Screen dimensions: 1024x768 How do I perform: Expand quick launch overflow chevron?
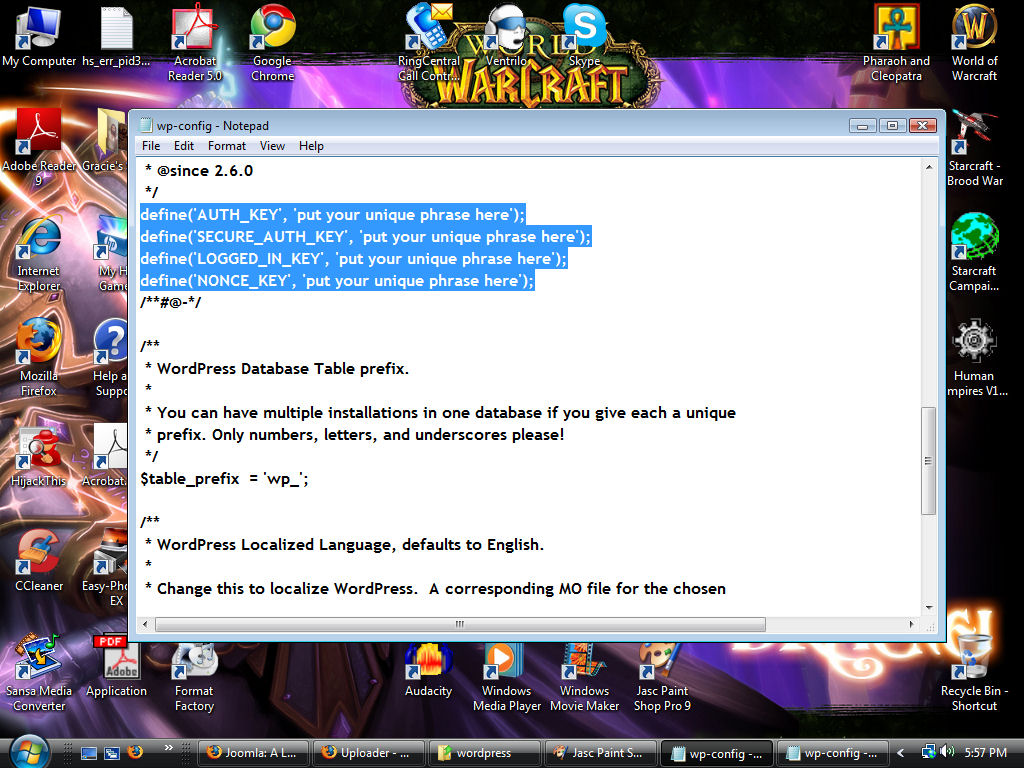pyautogui.click(x=168, y=748)
